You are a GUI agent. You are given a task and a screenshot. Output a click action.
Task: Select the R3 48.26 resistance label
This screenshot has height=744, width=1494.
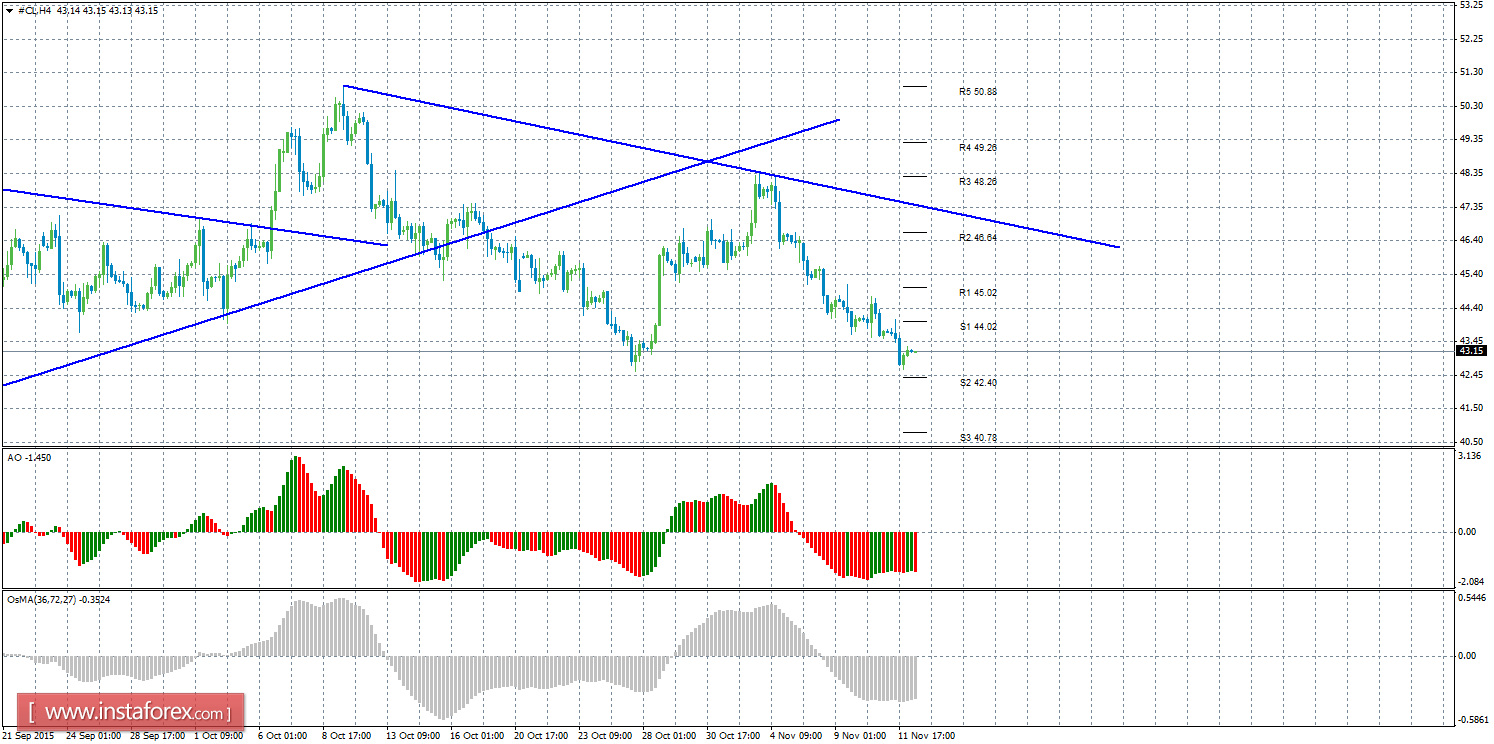pos(977,182)
